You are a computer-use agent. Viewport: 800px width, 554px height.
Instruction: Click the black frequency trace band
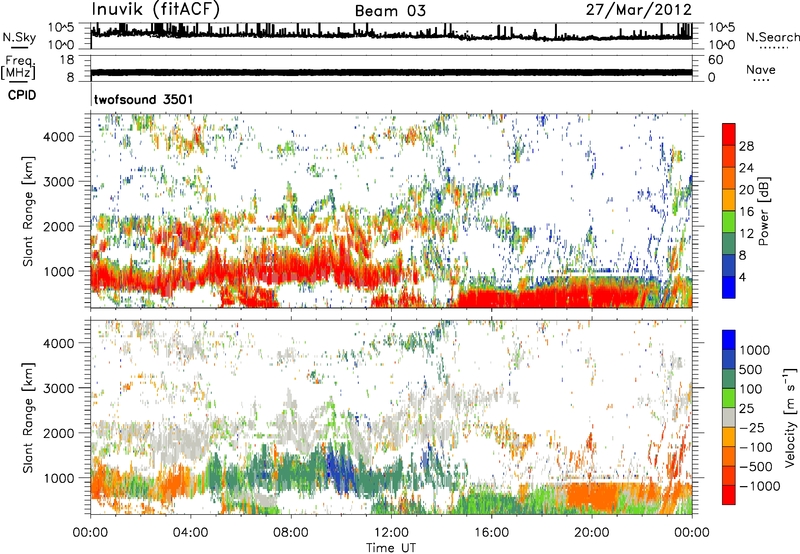pyautogui.click(x=391, y=72)
